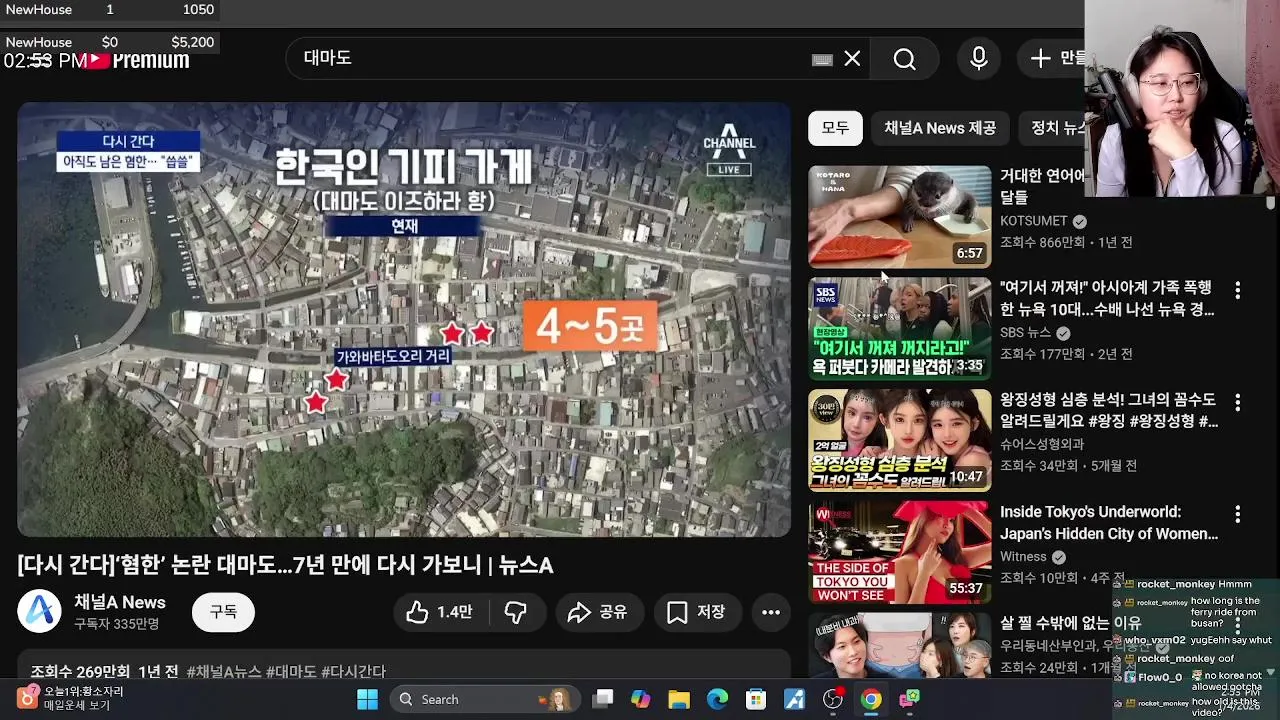
Task: Save the video with 저장 button
Action: [x=696, y=612]
